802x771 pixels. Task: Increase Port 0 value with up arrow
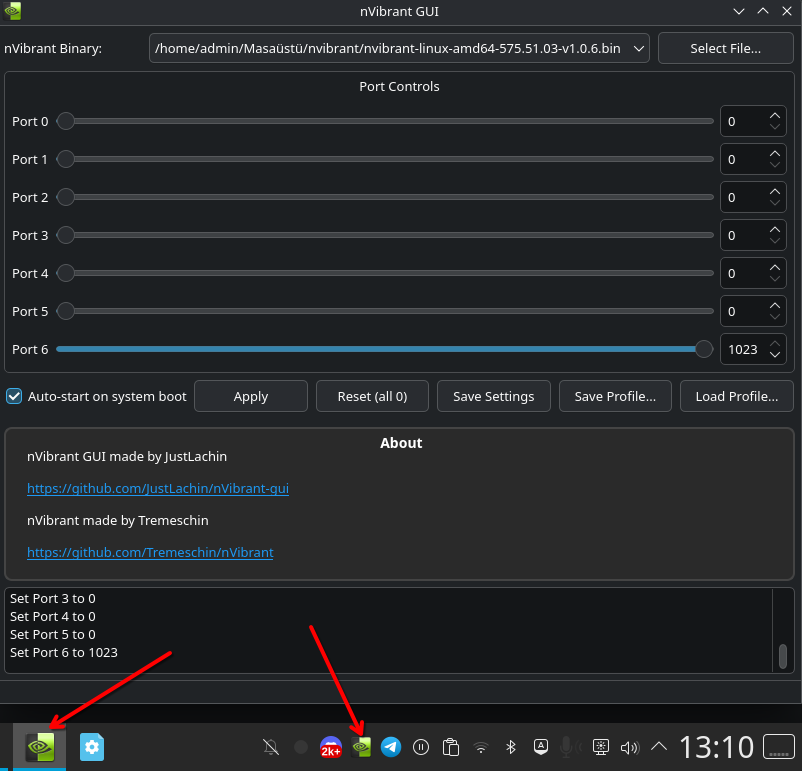coord(774,116)
